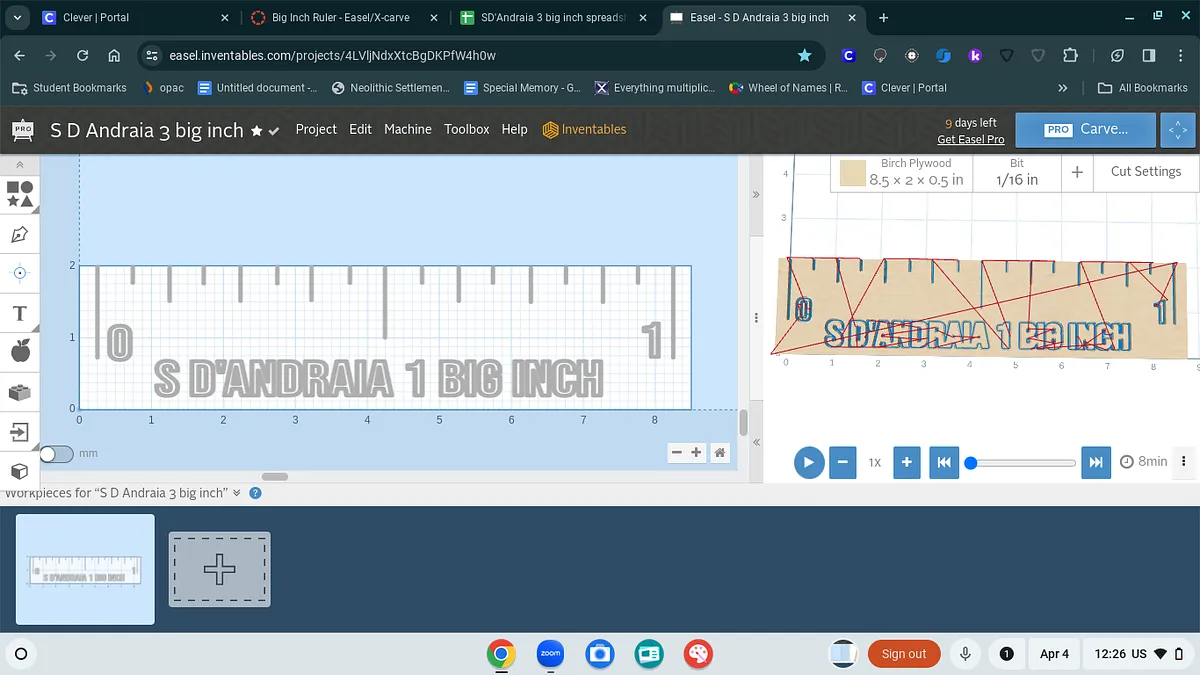
Task: Open the Machine menu
Action: [408, 129]
